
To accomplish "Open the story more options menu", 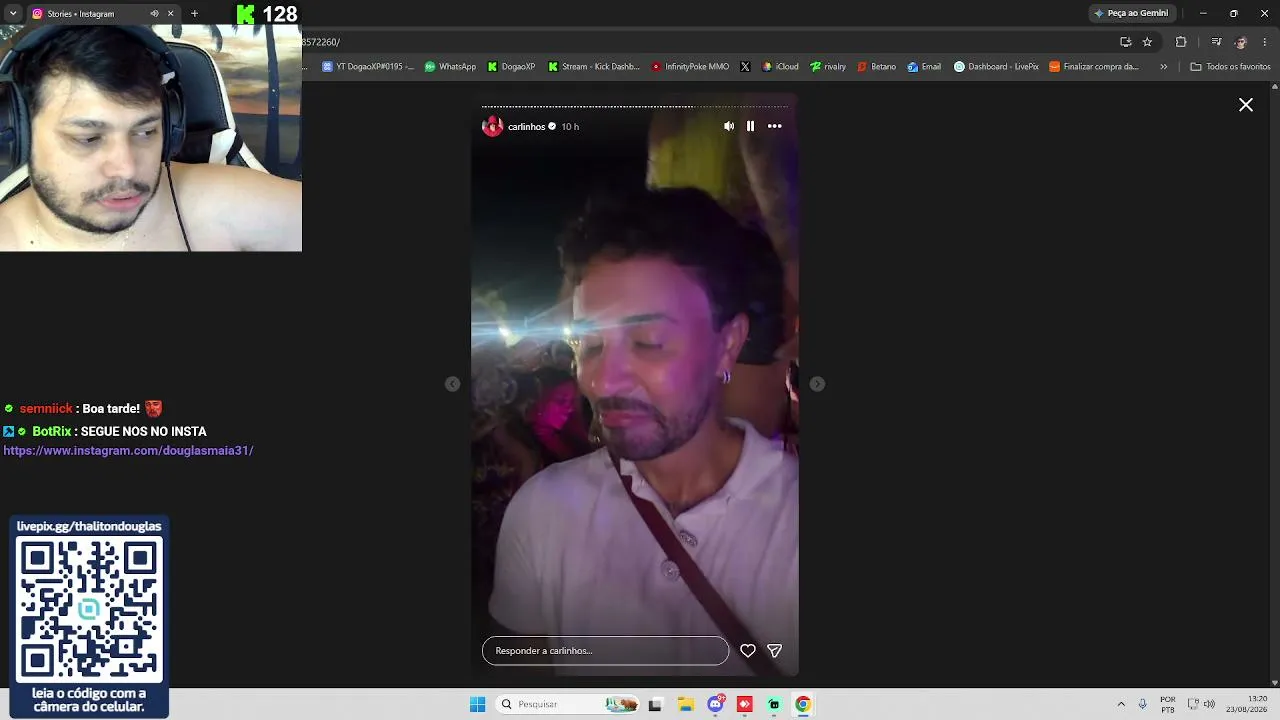I will [774, 126].
